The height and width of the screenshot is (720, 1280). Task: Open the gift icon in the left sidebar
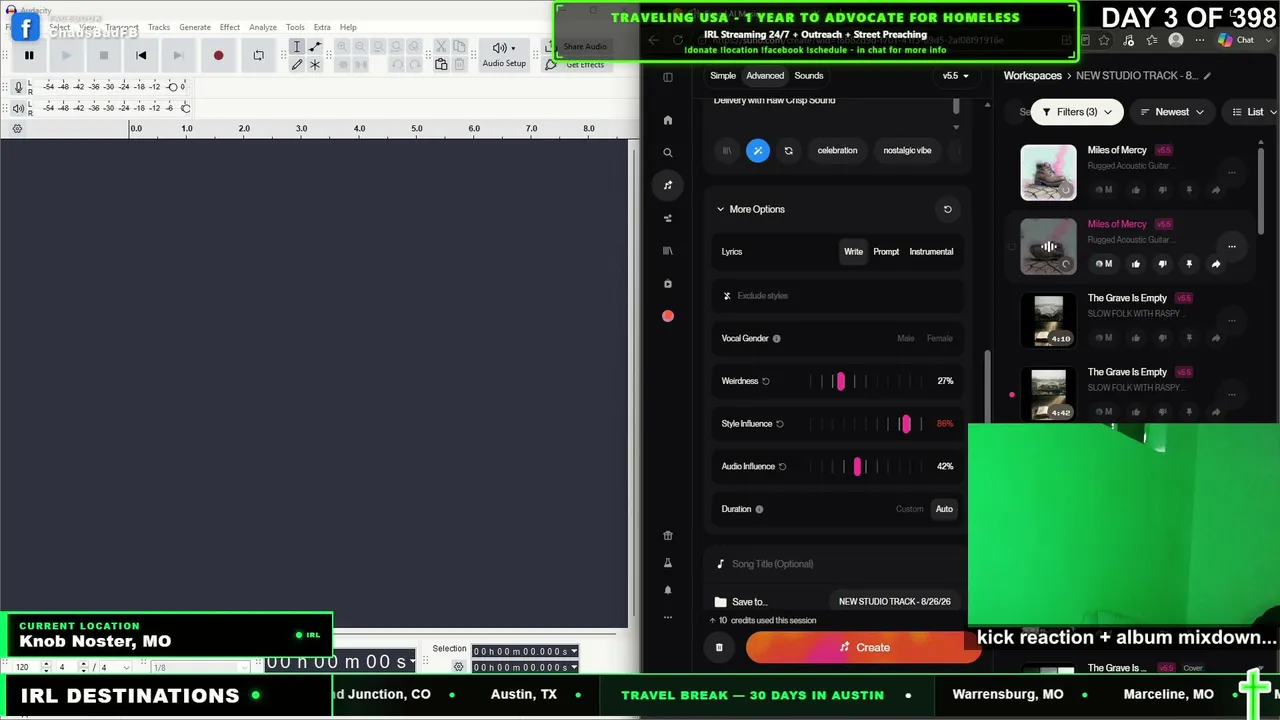(668, 536)
